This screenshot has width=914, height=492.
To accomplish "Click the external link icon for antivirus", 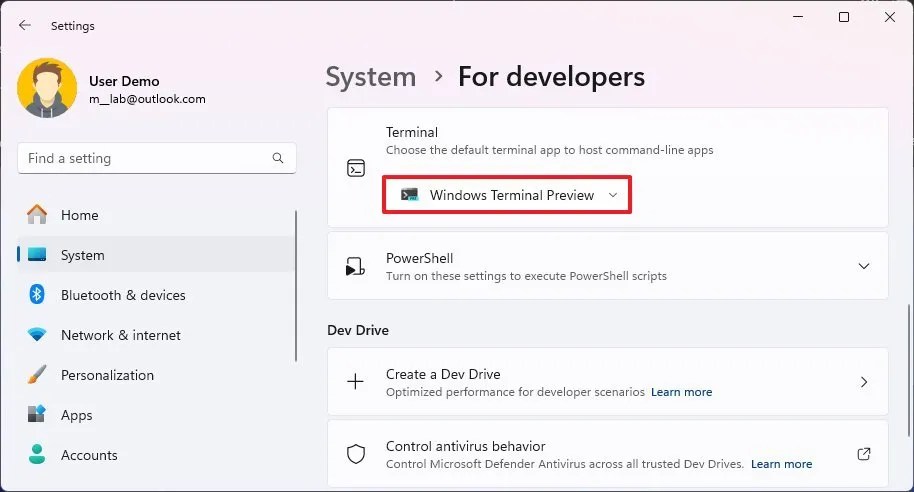I will pyautogui.click(x=864, y=454).
